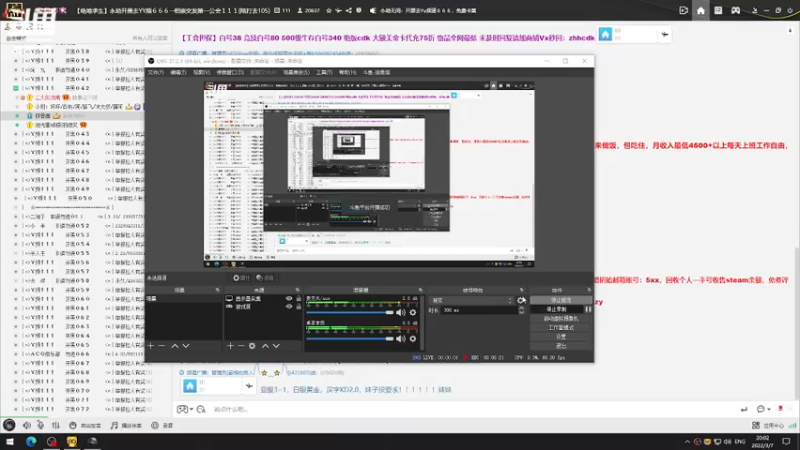Move source down in Sources dock
The height and width of the screenshot is (450, 800).
pyautogui.click(x=276, y=346)
